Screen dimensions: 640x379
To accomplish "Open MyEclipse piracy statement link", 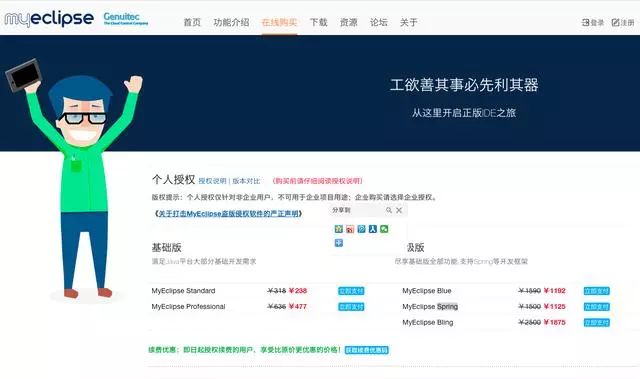I will [x=228, y=213].
